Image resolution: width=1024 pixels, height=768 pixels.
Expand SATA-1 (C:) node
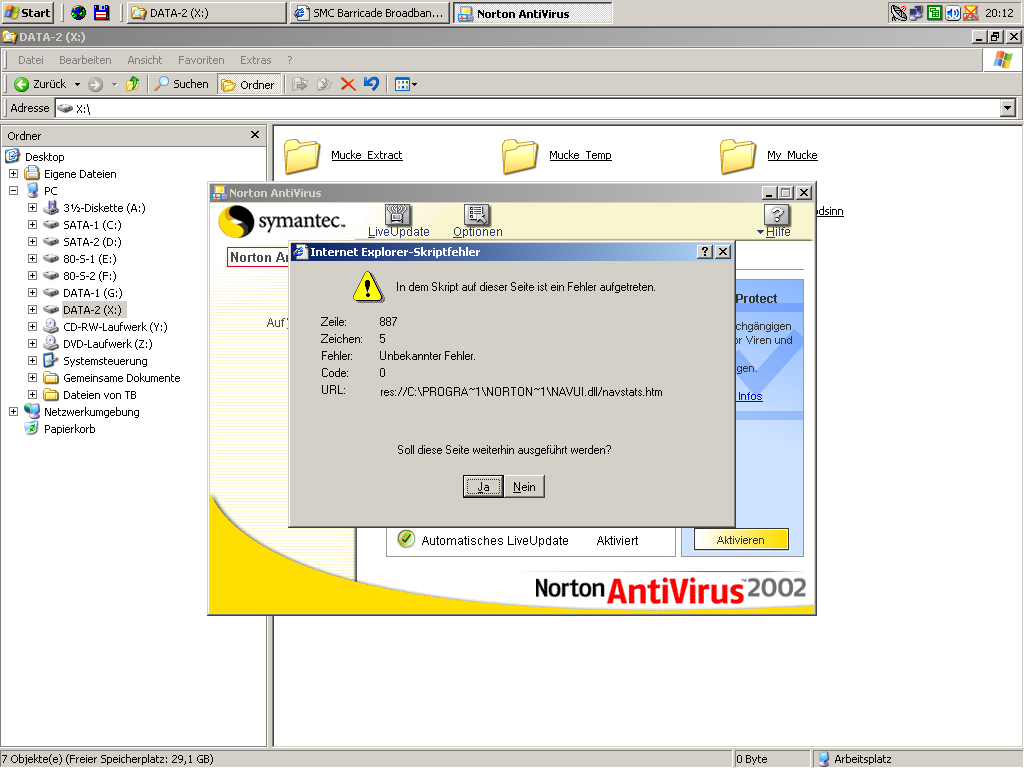pyautogui.click(x=32, y=225)
